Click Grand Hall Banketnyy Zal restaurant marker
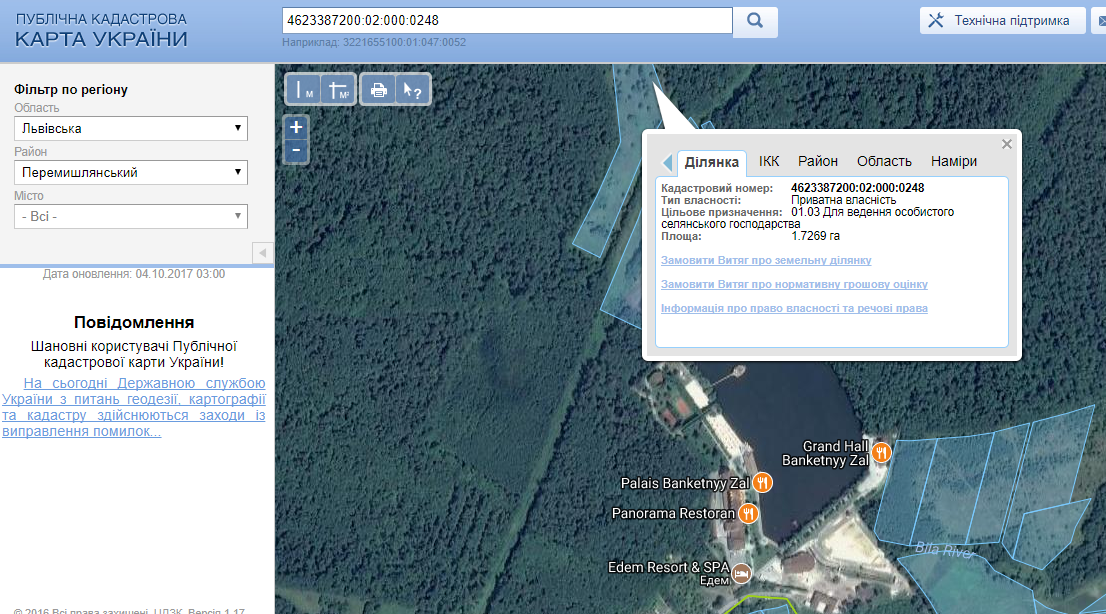Image resolution: width=1106 pixels, height=614 pixels. 881,453
